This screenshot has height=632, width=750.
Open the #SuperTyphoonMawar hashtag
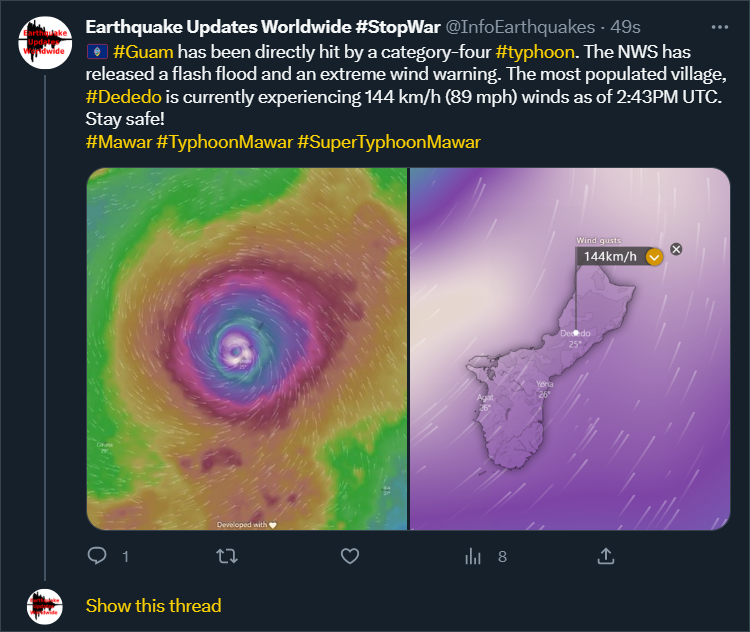point(389,142)
